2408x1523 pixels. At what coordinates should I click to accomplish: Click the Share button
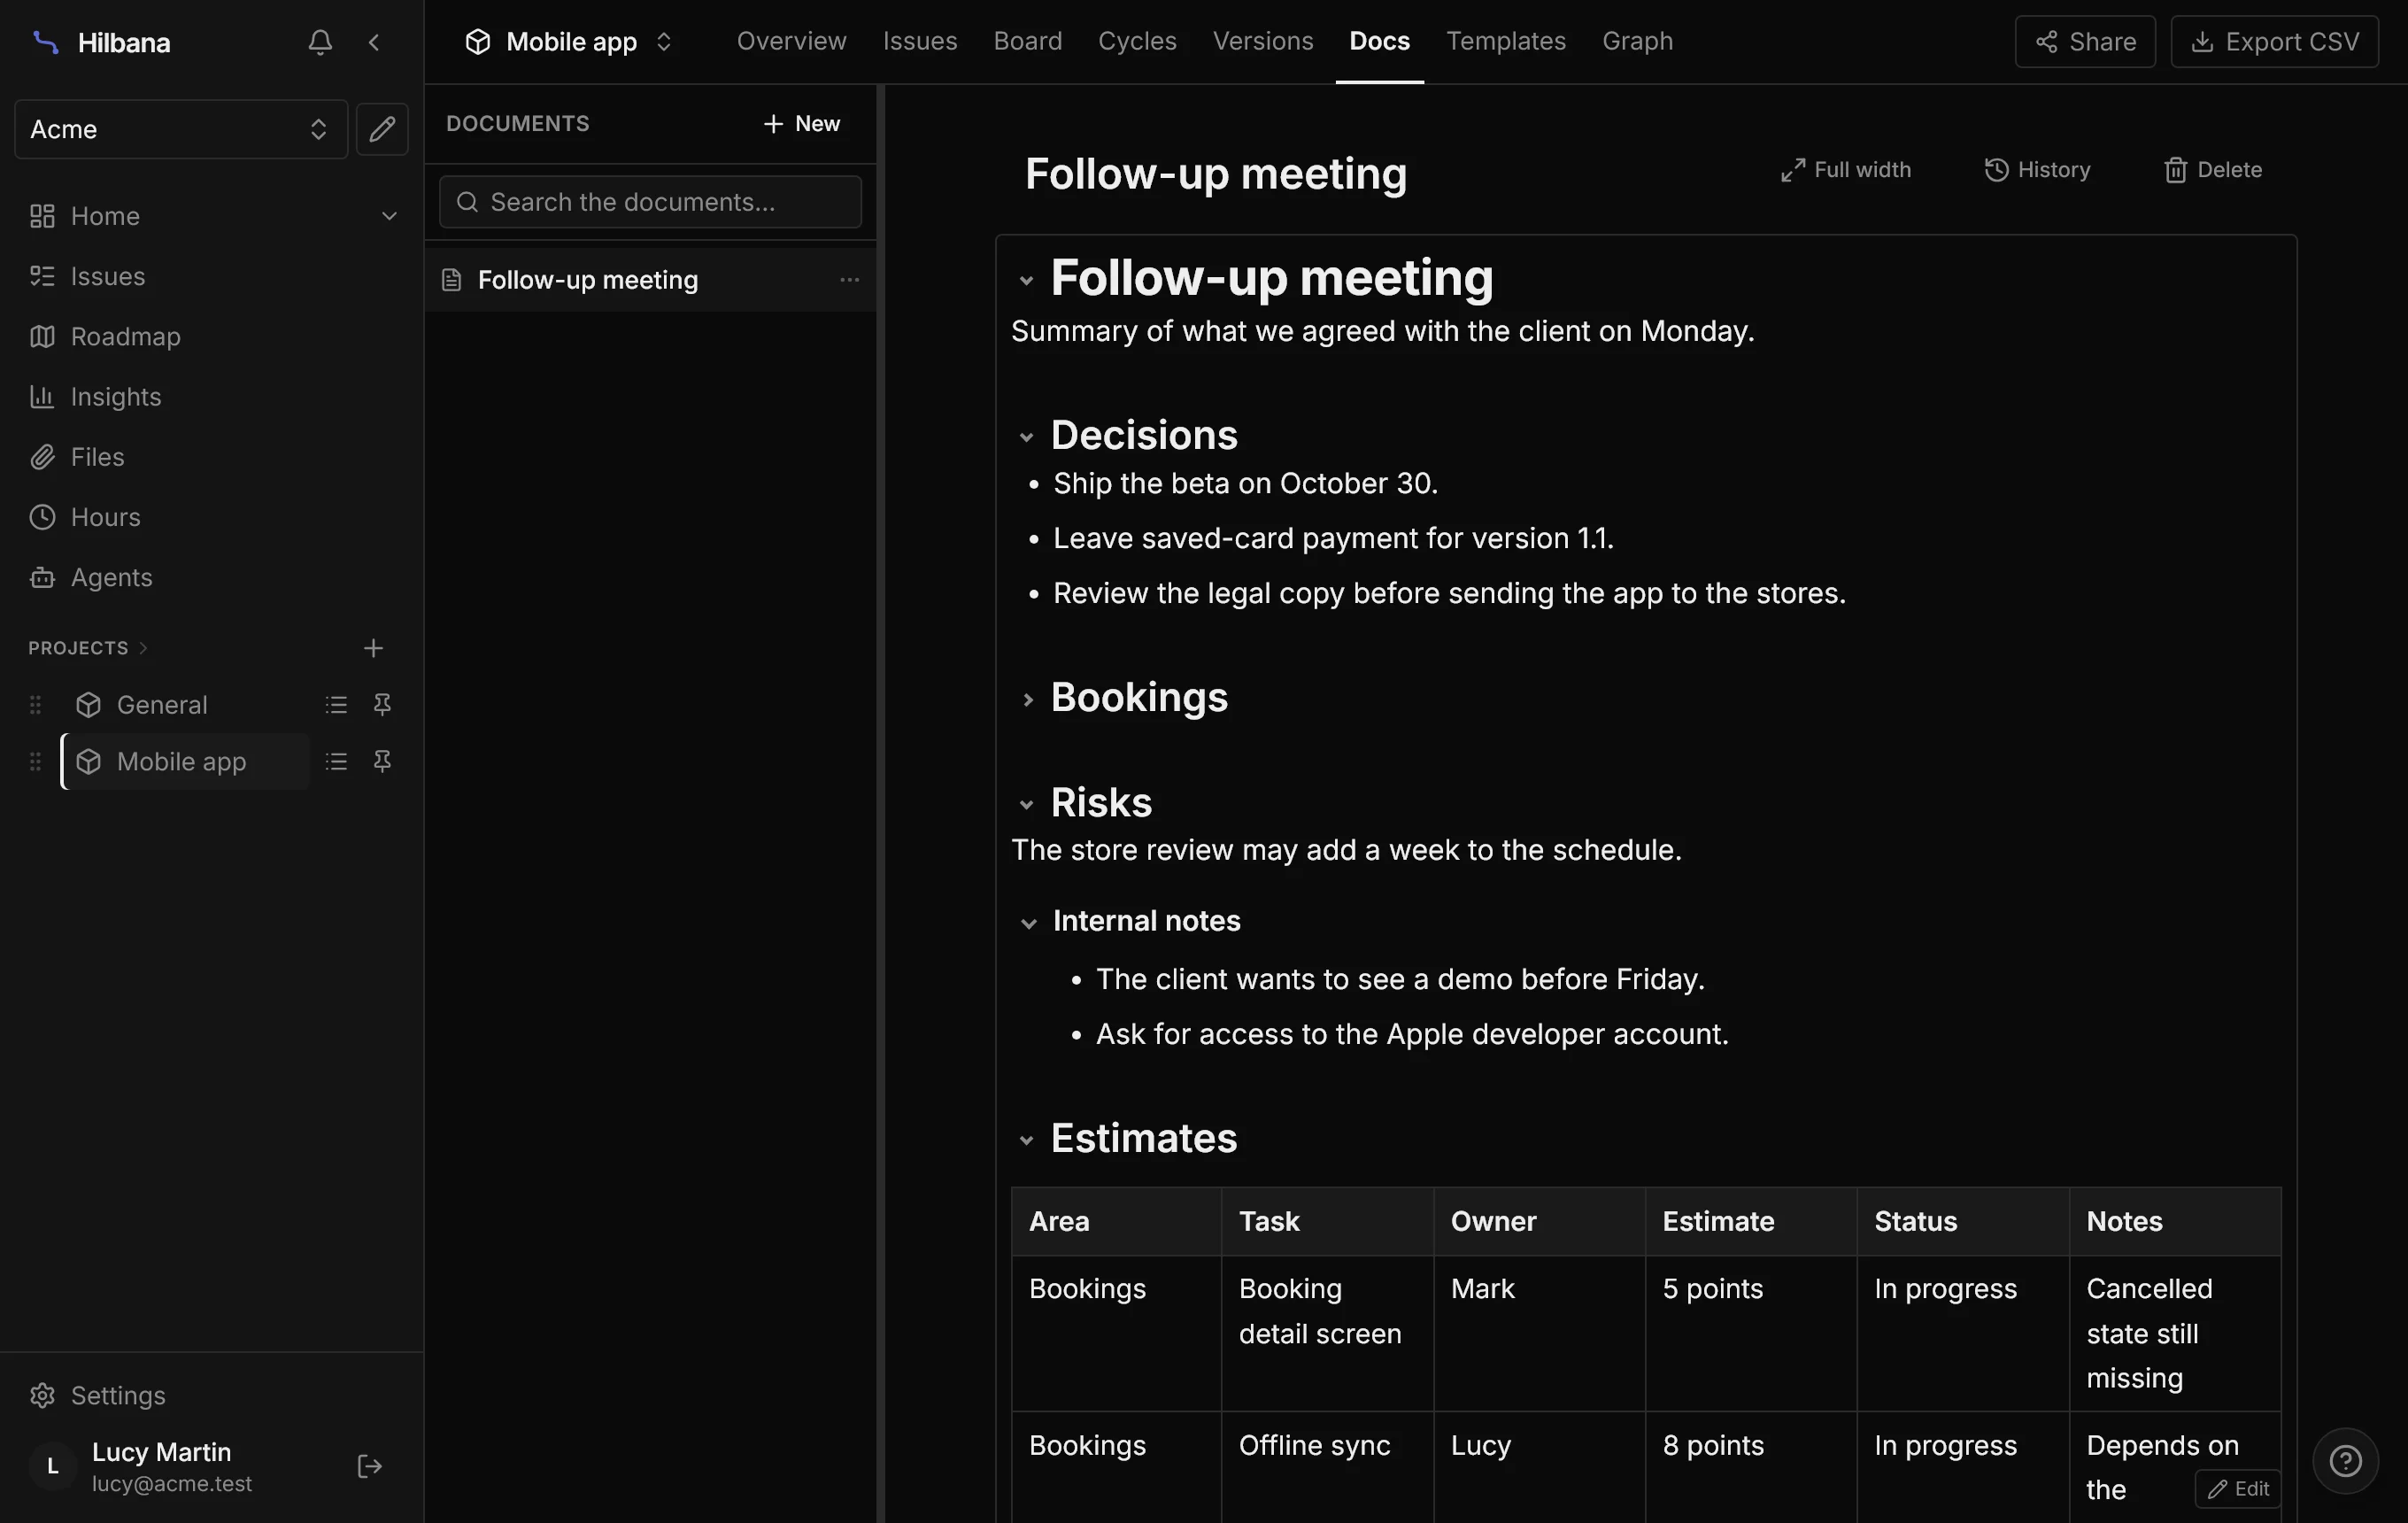pyautogui.click(x=2085, y=42)
